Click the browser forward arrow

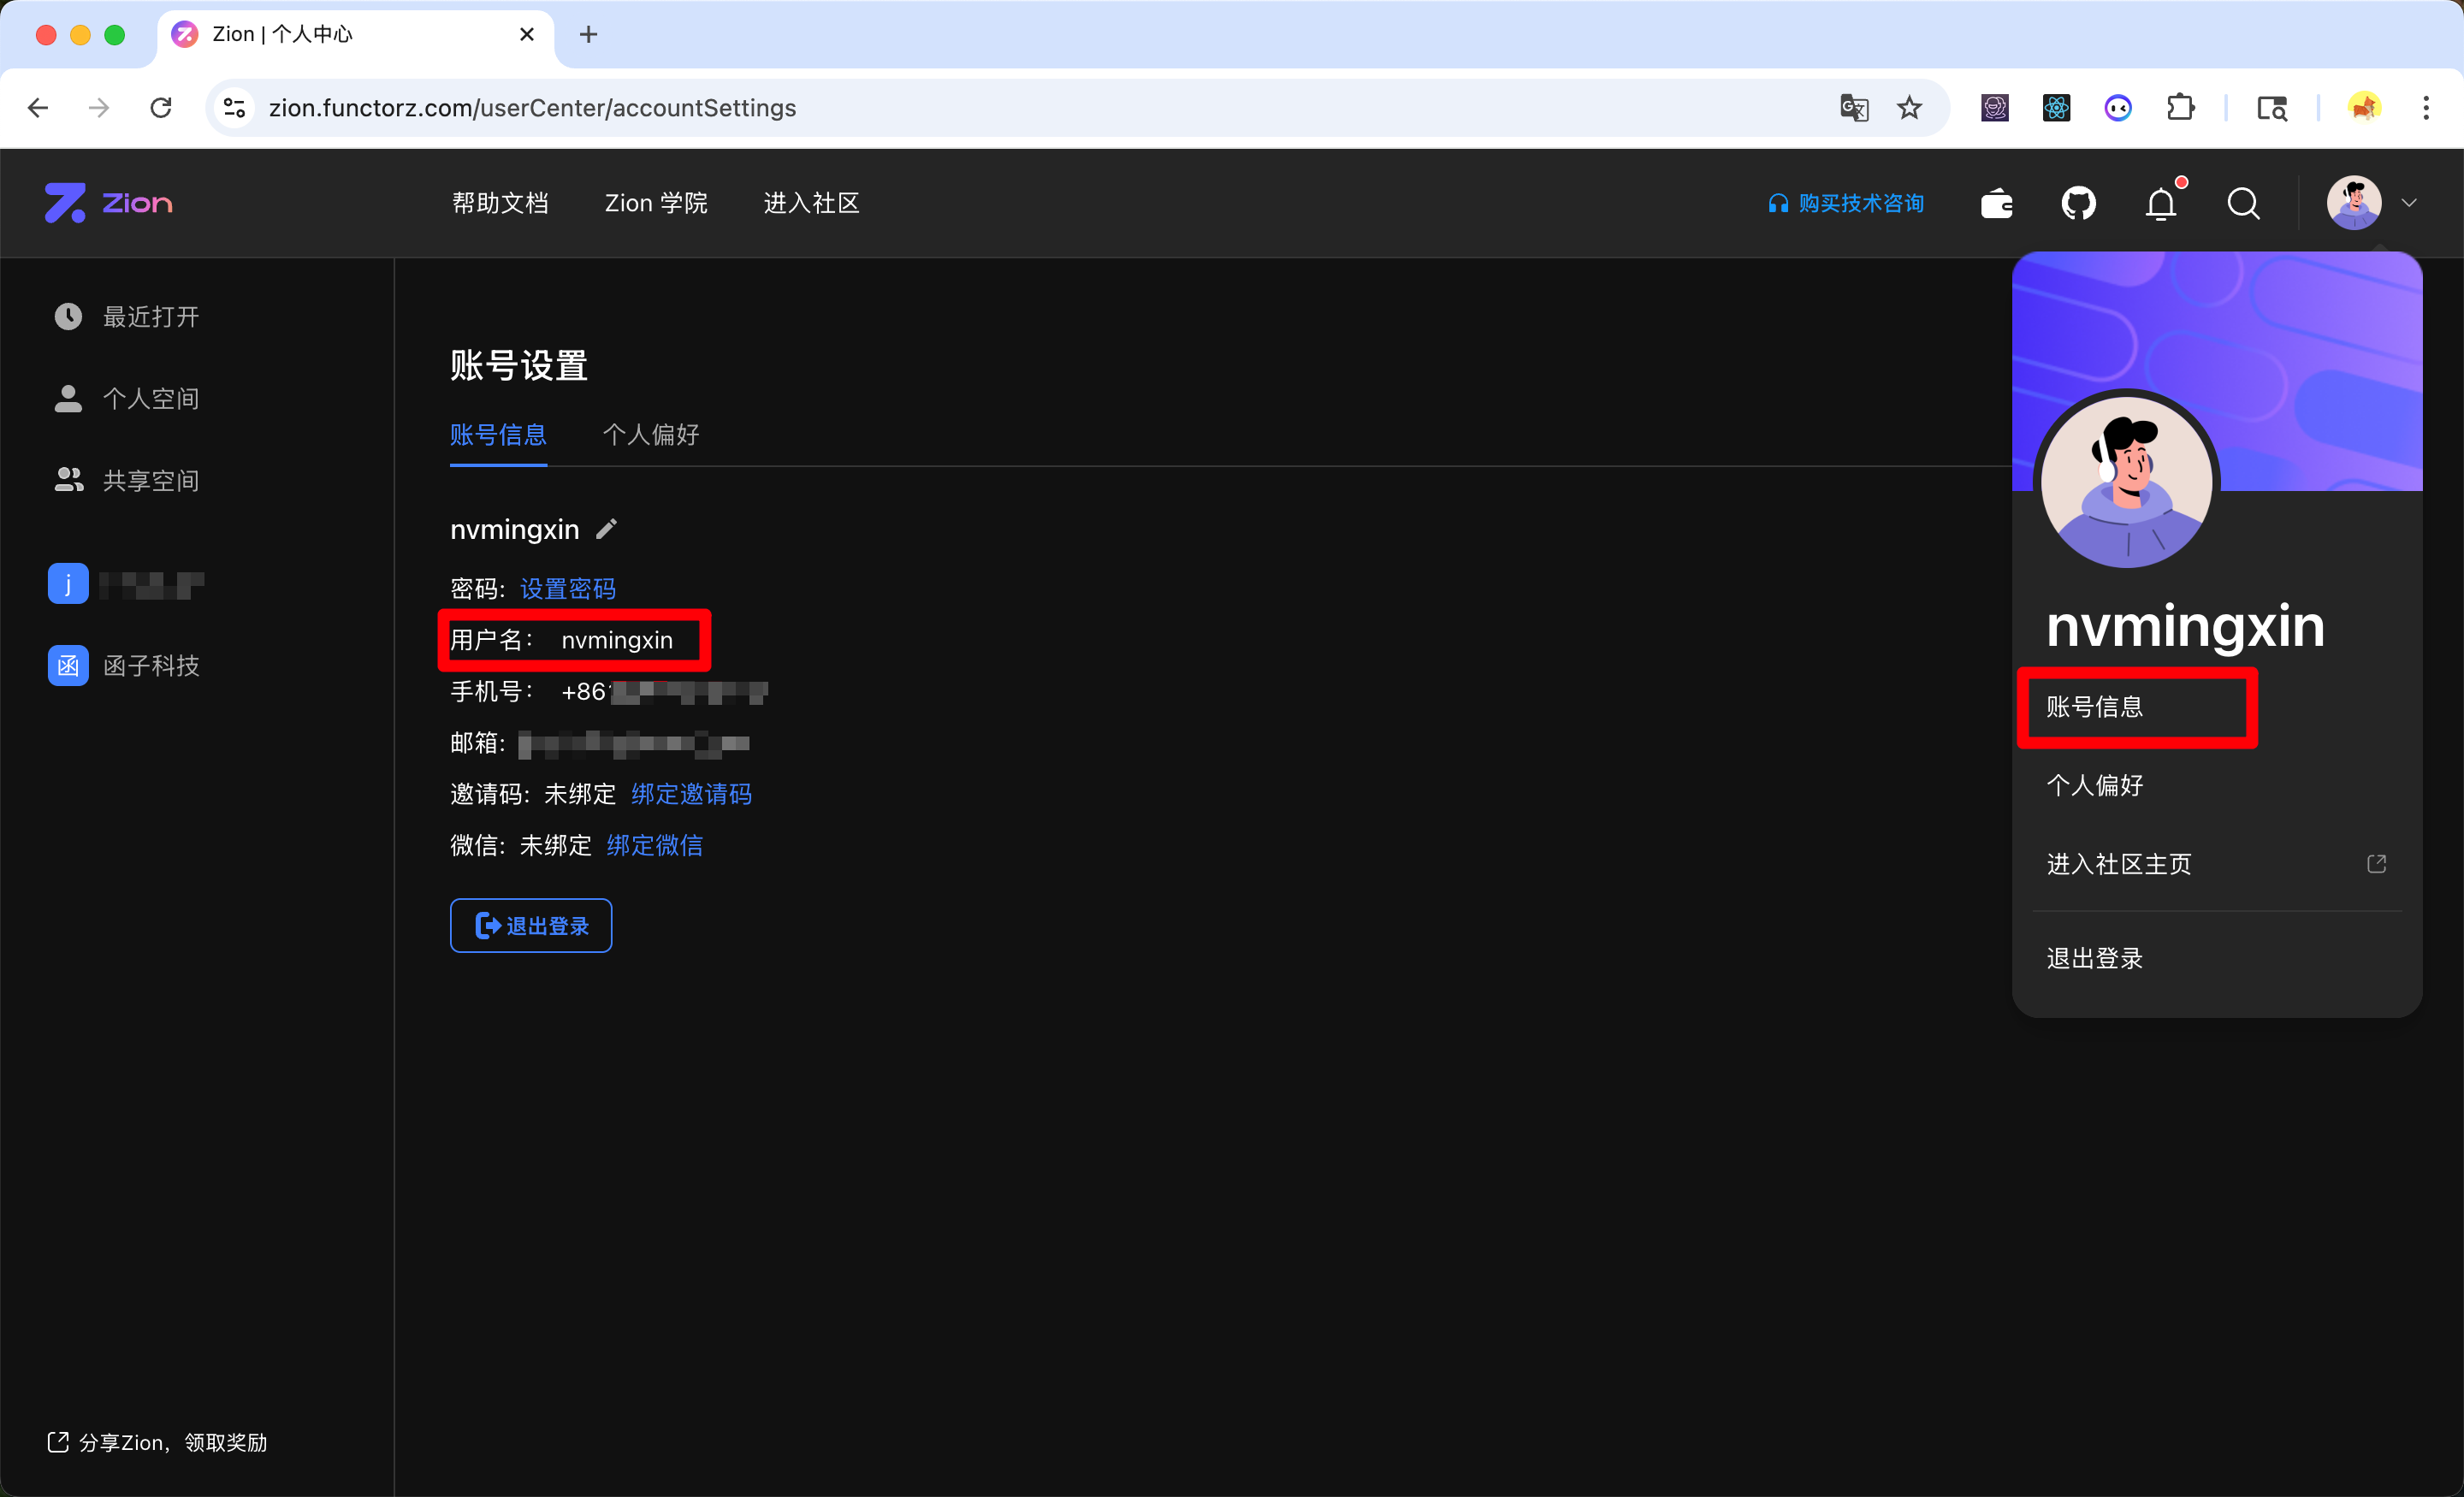point(99,108)
